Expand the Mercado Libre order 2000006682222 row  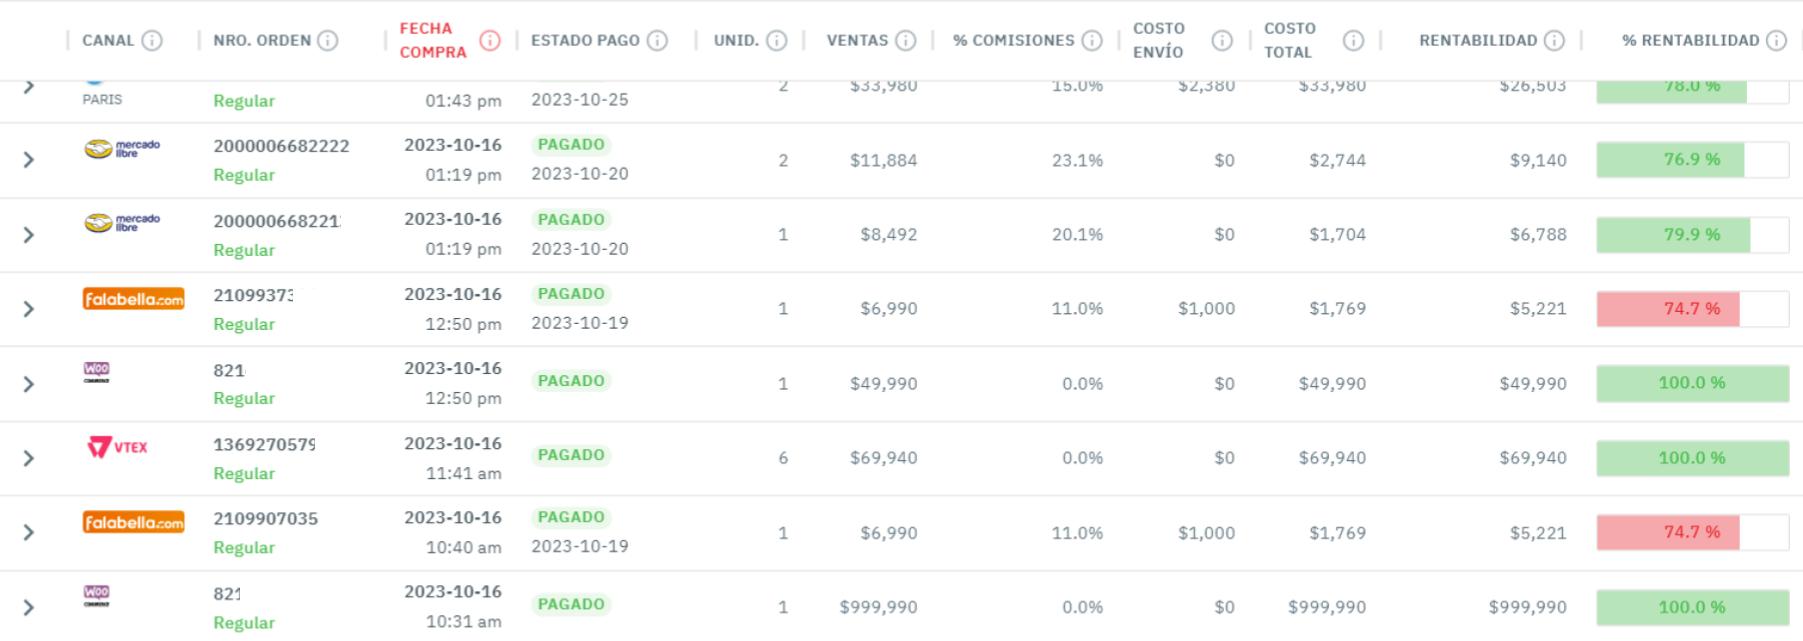pyautogui.click(x=29, y=160)
